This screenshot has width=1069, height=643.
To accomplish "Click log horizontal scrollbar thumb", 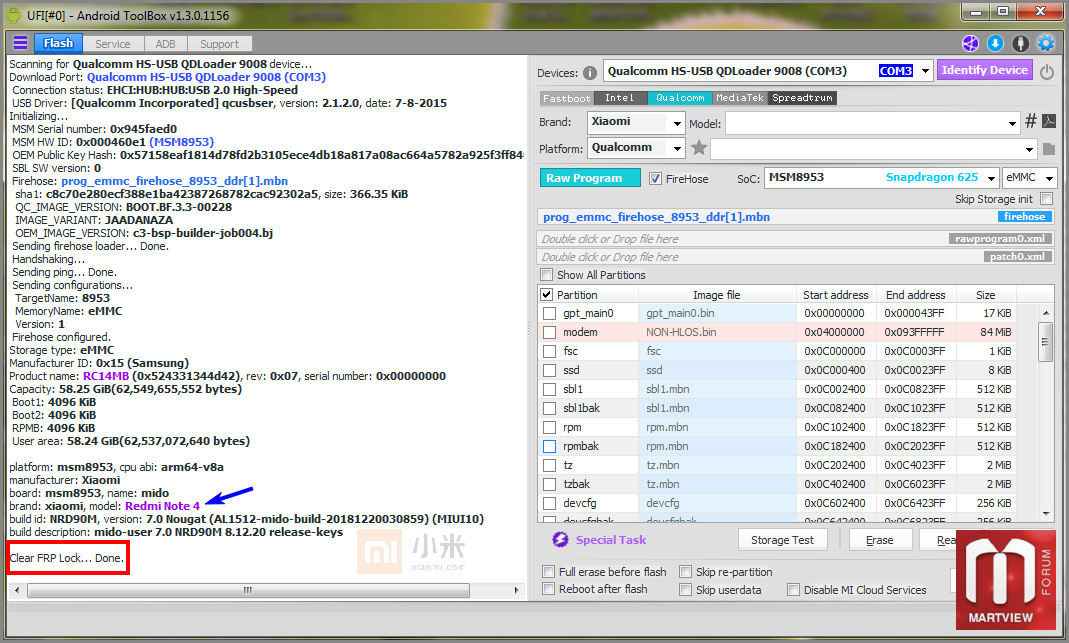I will (x=248, y=590).
